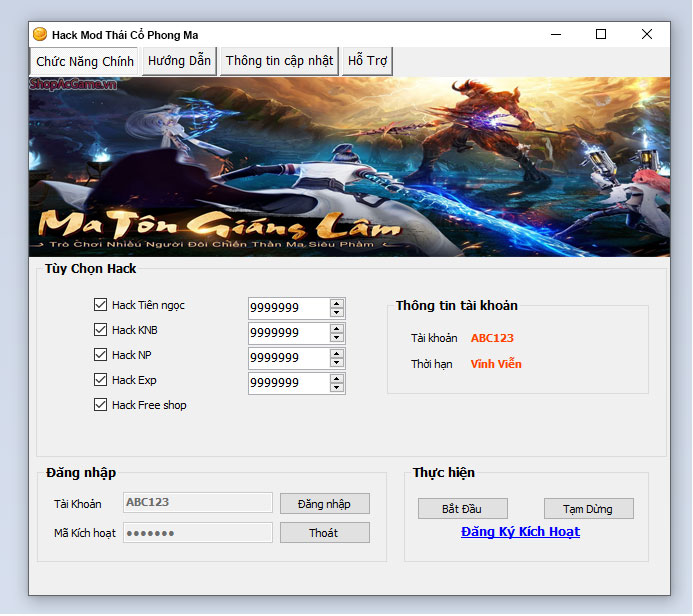693x616 pixels.
Task: Raise the NP value using up arrow
Action: pos(337,354)
